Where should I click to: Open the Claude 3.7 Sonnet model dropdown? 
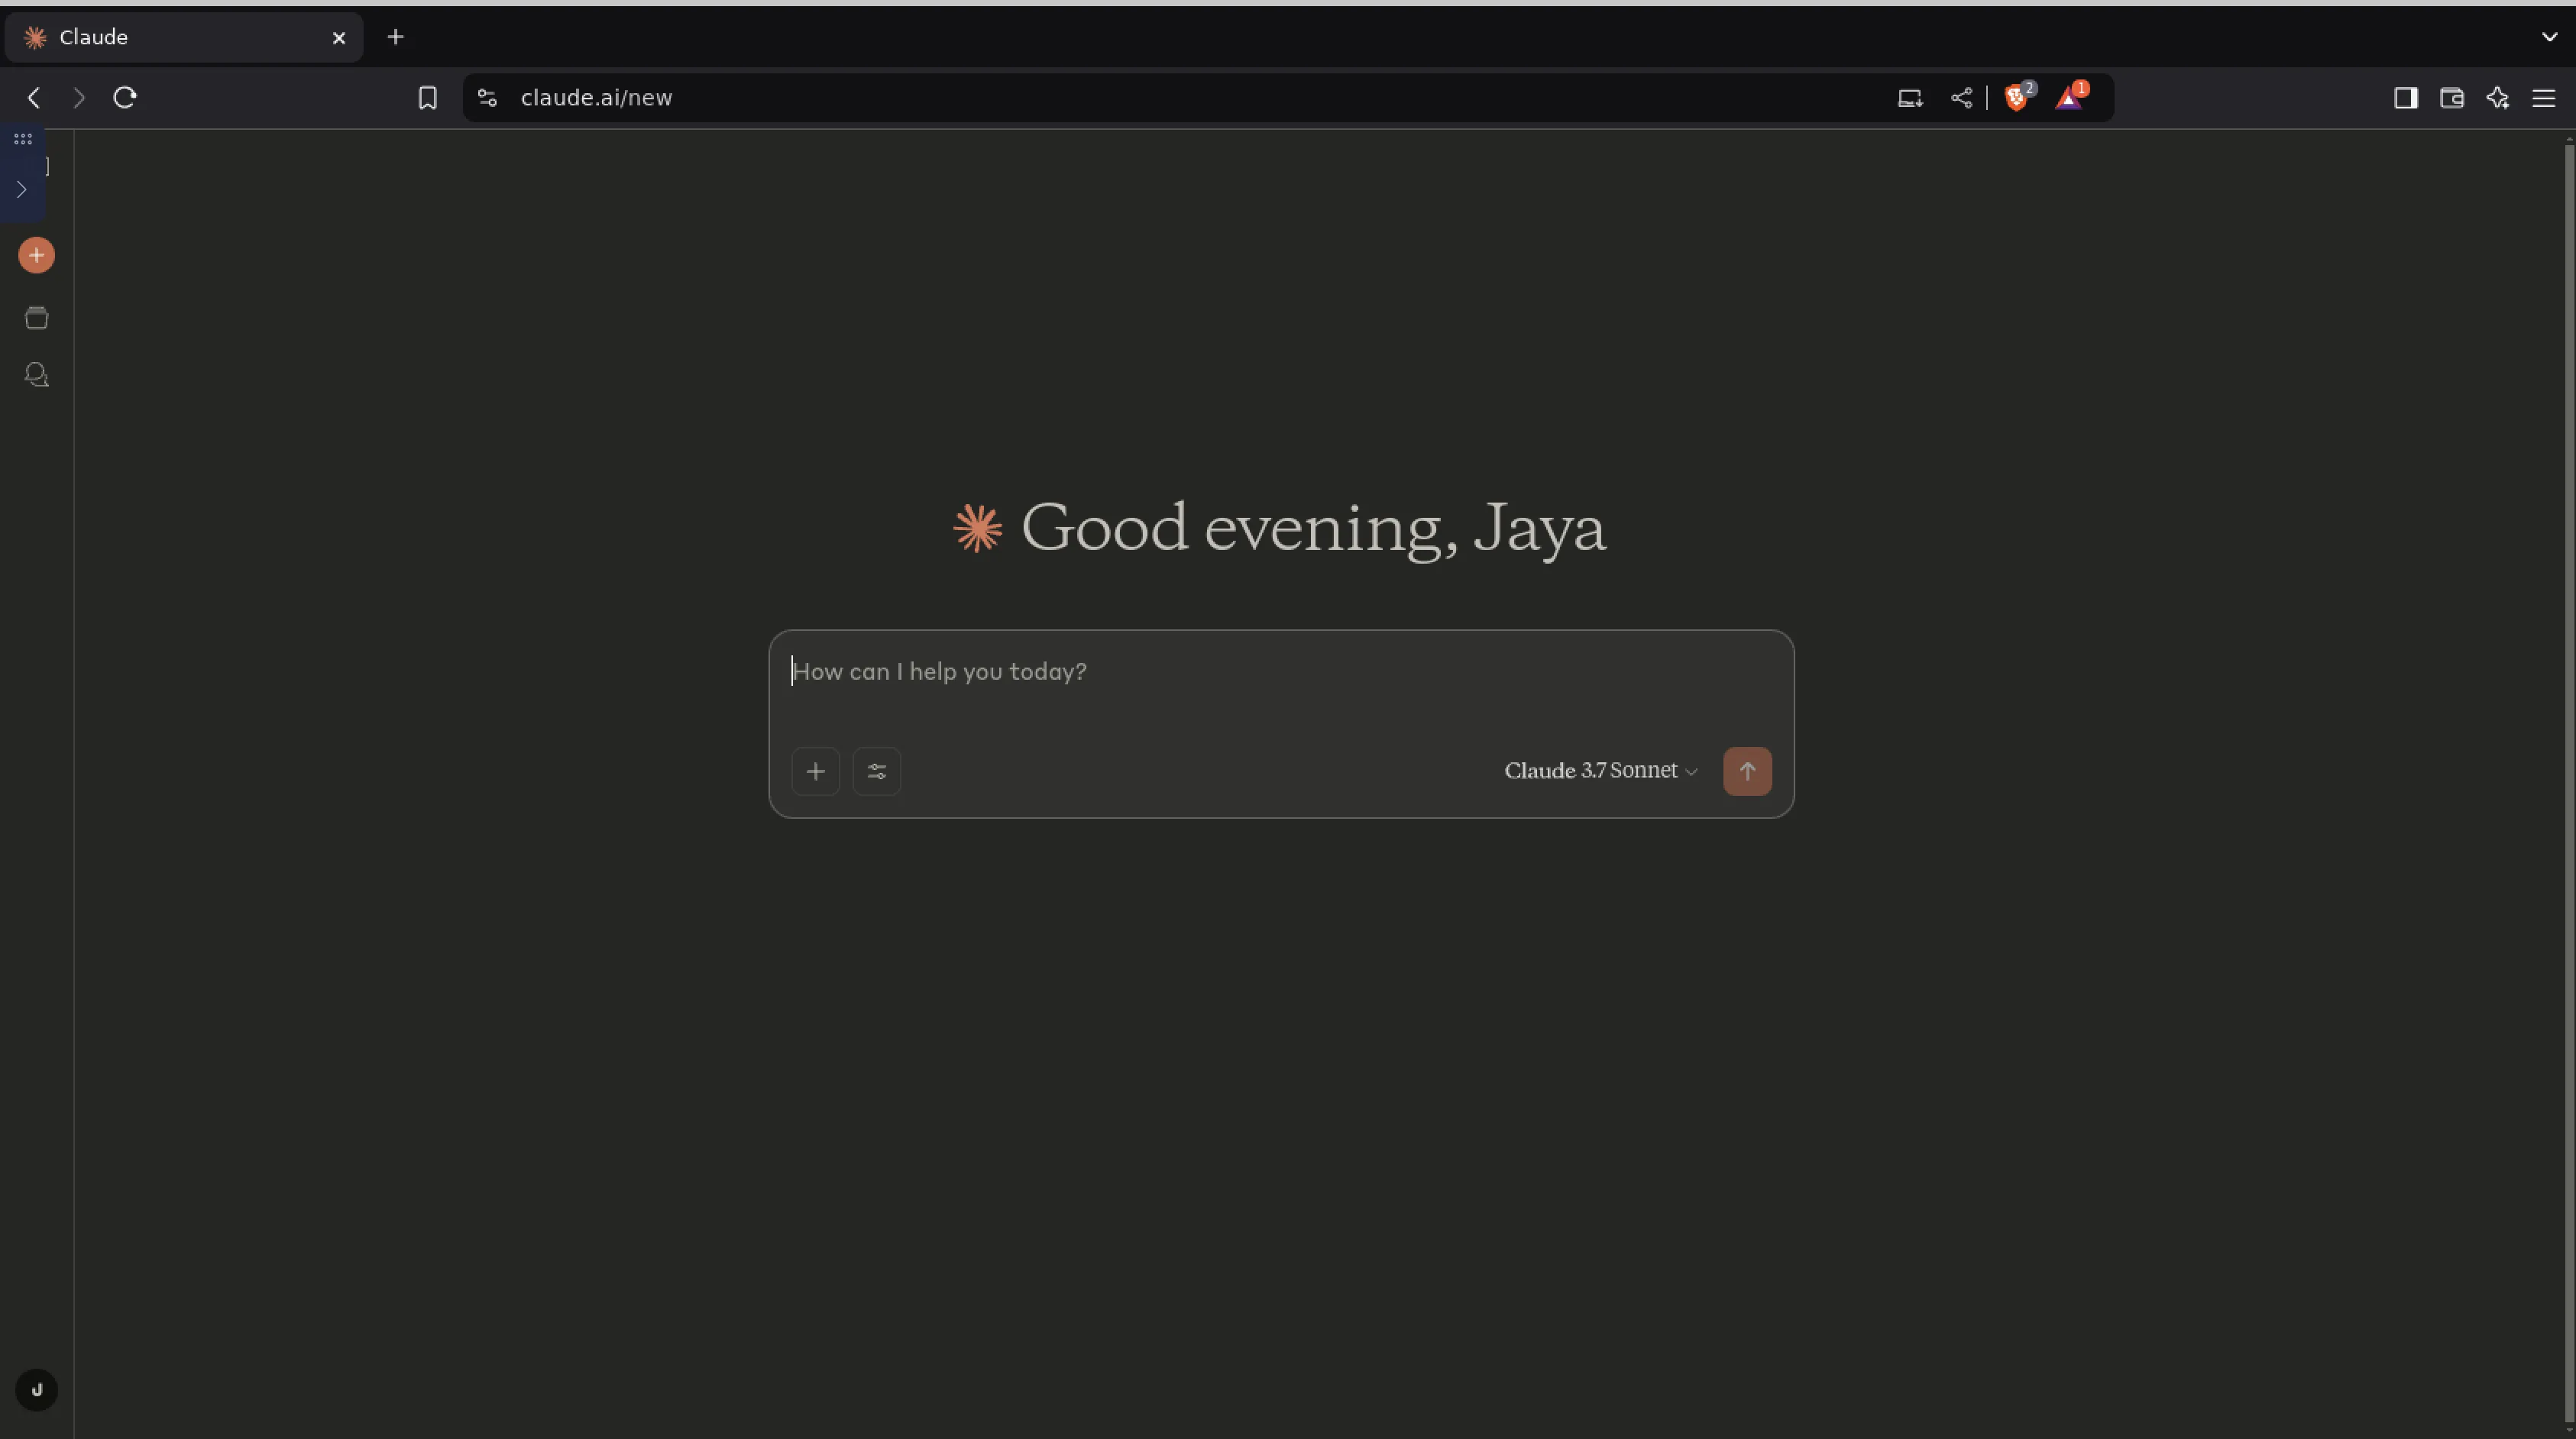point(1601,771)
